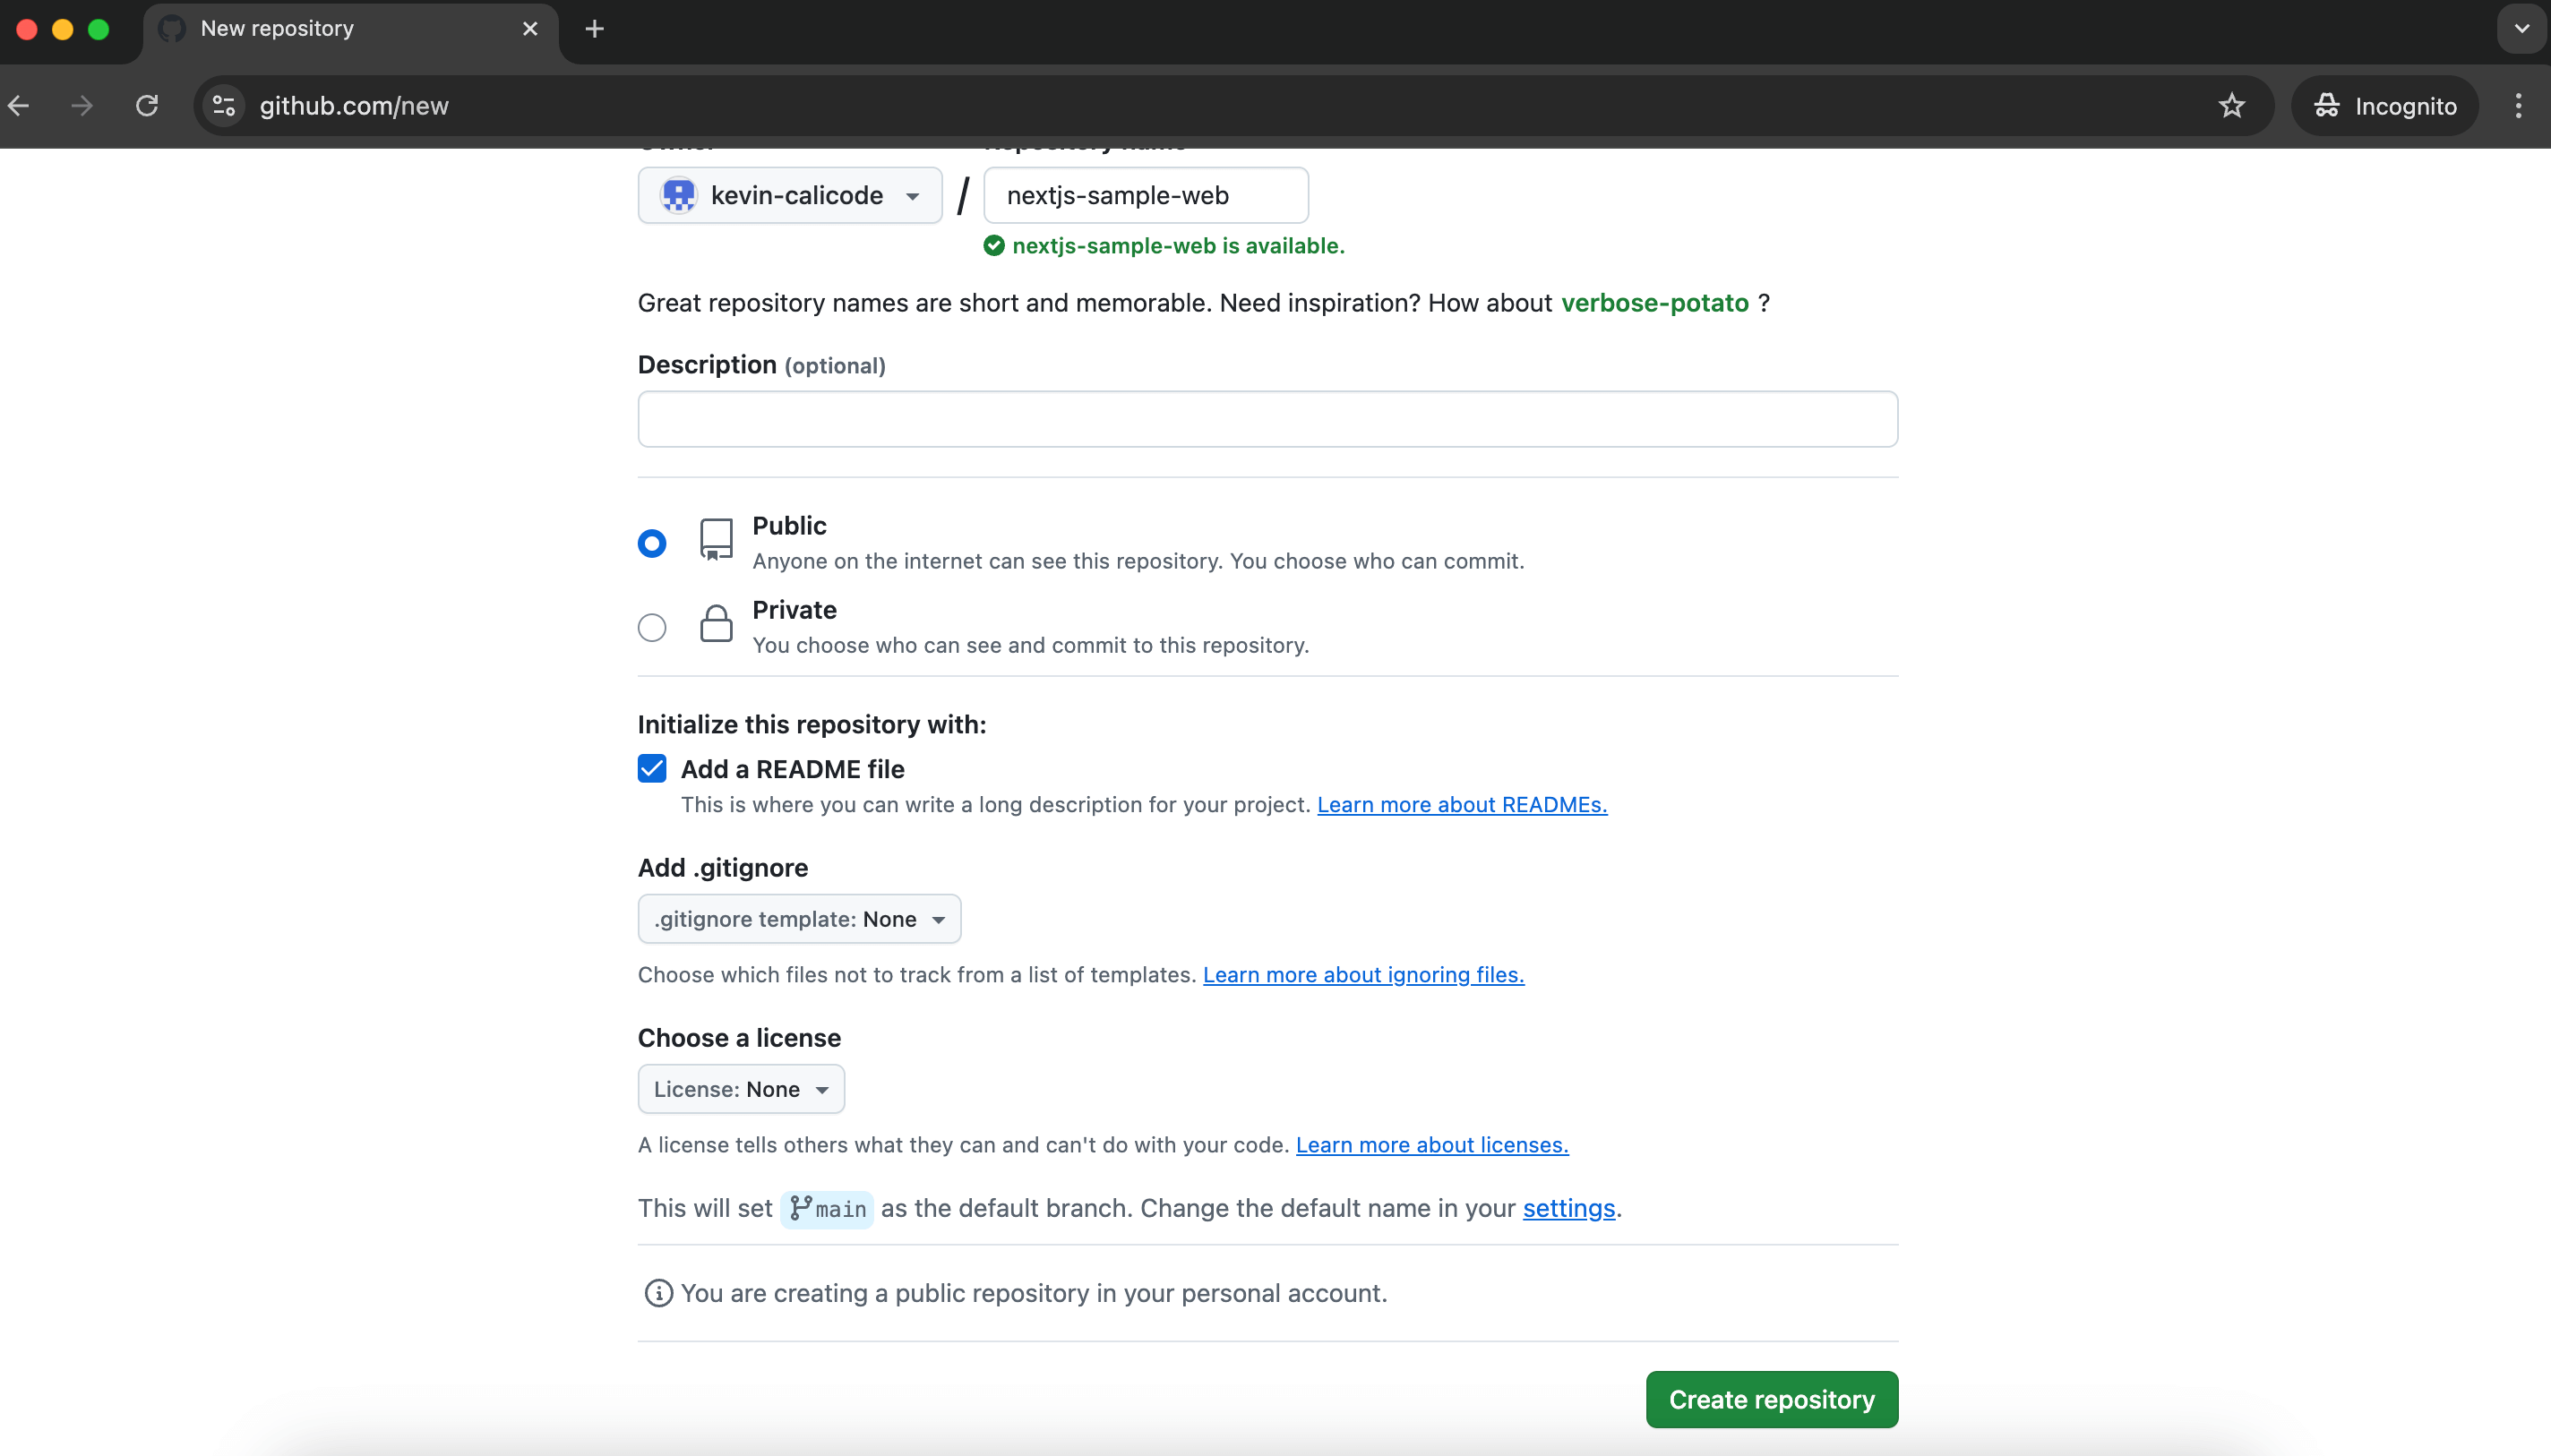This screenshot has height=1456, width=2551.
Task: Click the GitHub favicon/logo icon
Action: coord(170,26)
